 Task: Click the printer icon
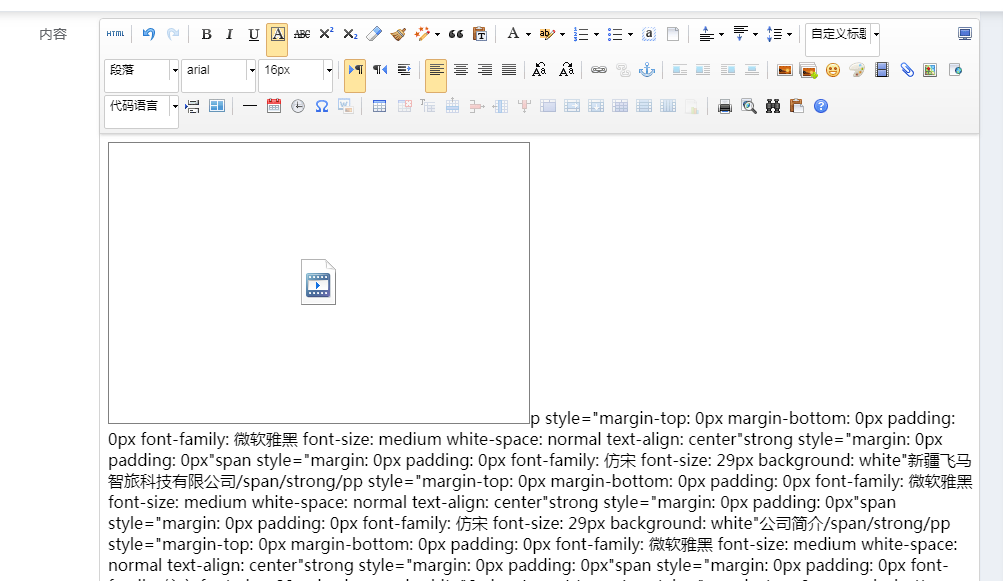(x=725, y=106)
